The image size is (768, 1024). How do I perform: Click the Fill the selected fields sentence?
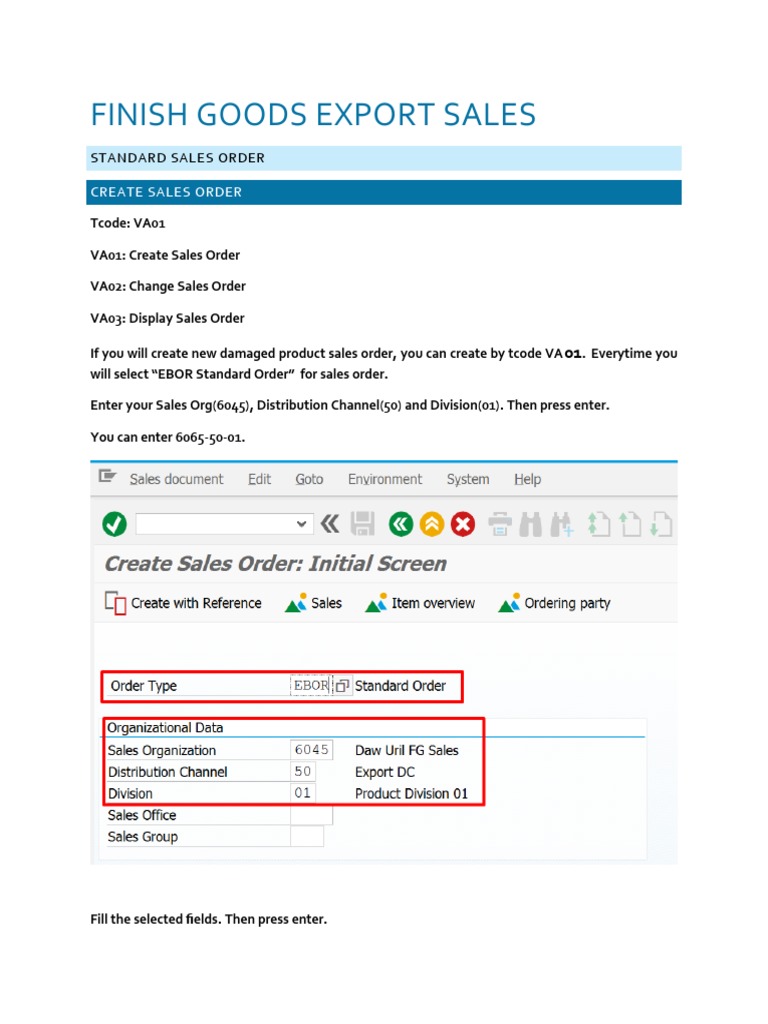click(208, 919)
